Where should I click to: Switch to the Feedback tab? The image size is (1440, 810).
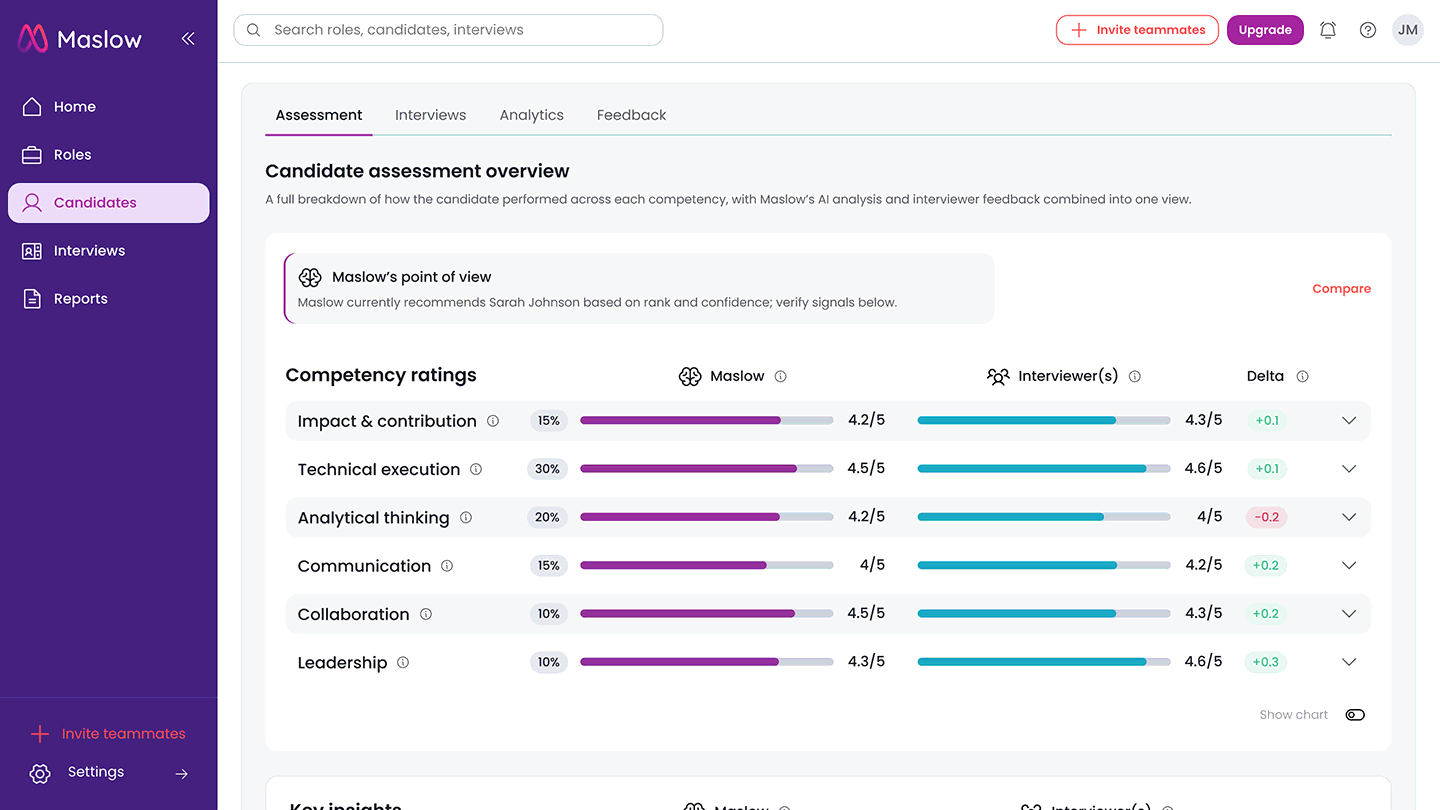click(631, 116)
